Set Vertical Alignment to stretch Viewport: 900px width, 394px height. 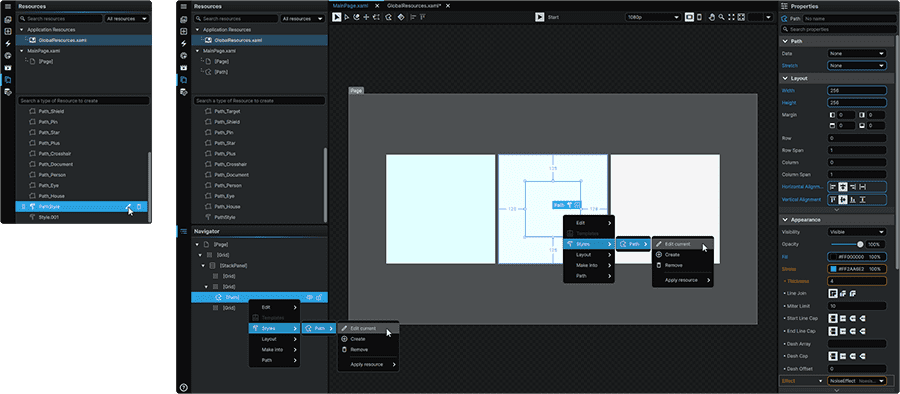(862, 199)
